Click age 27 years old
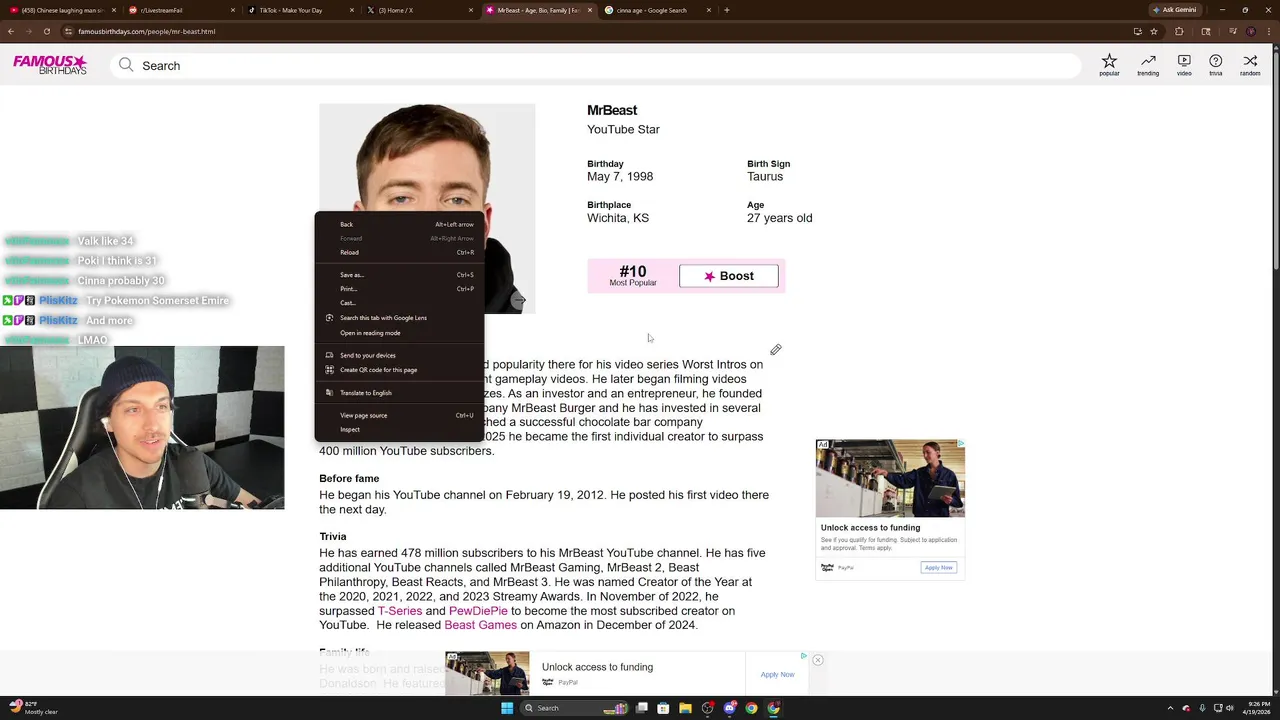 click(779, 218)
